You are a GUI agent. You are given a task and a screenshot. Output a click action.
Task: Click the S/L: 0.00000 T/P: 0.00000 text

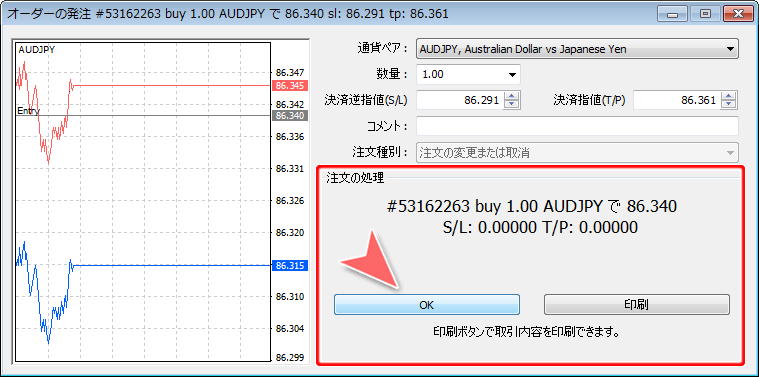click(540, 227)
